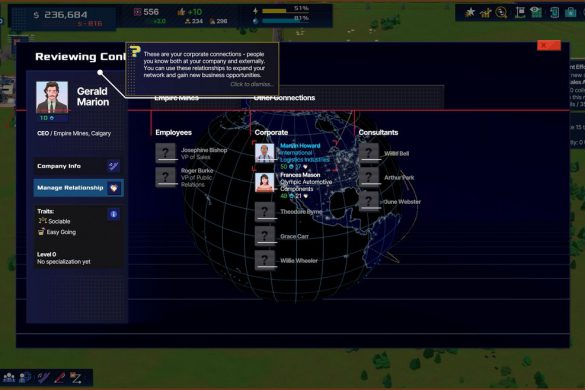Select Frances Mason contact portrait
This screenshot has height=390, width=585.
[x=265, y=182]
